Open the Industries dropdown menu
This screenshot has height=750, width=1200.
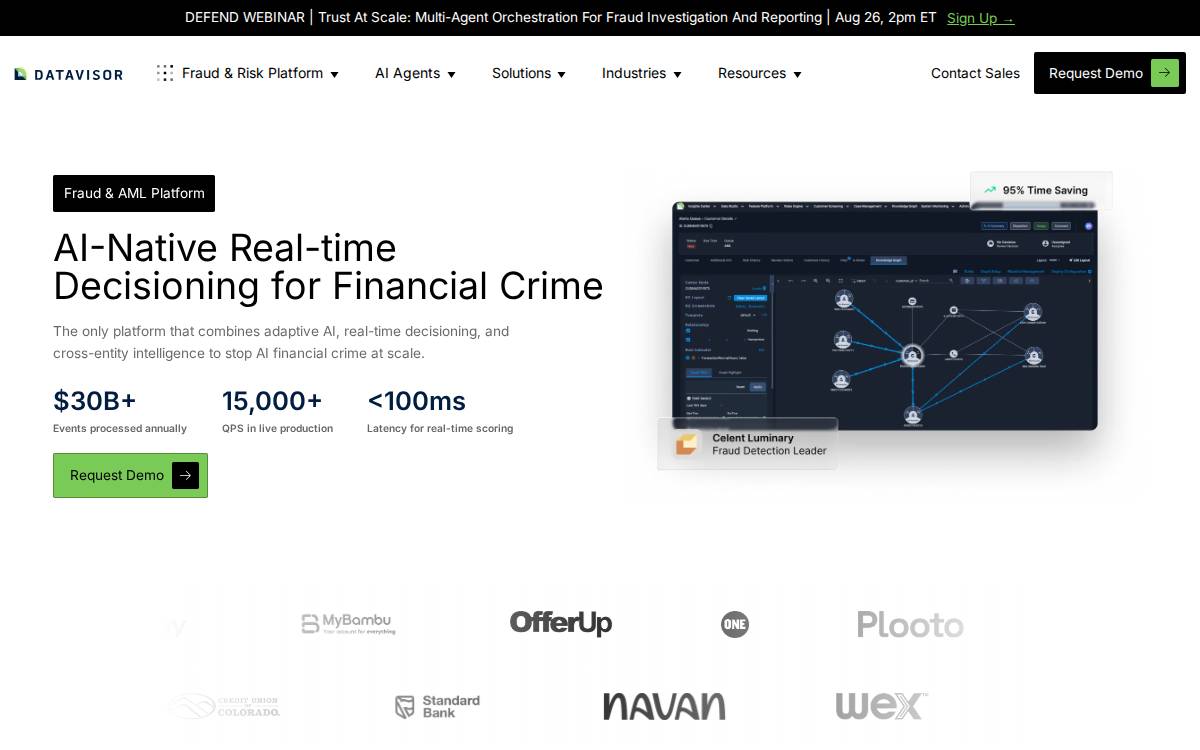point(641,73)
